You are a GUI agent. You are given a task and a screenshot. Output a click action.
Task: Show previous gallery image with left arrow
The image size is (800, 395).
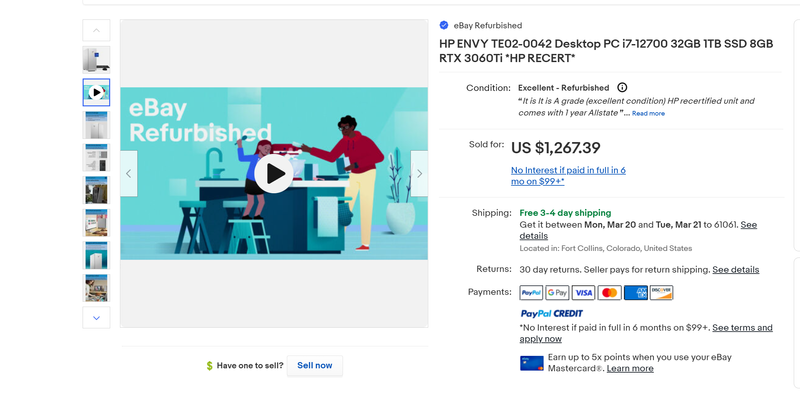(x=129, y=174)
